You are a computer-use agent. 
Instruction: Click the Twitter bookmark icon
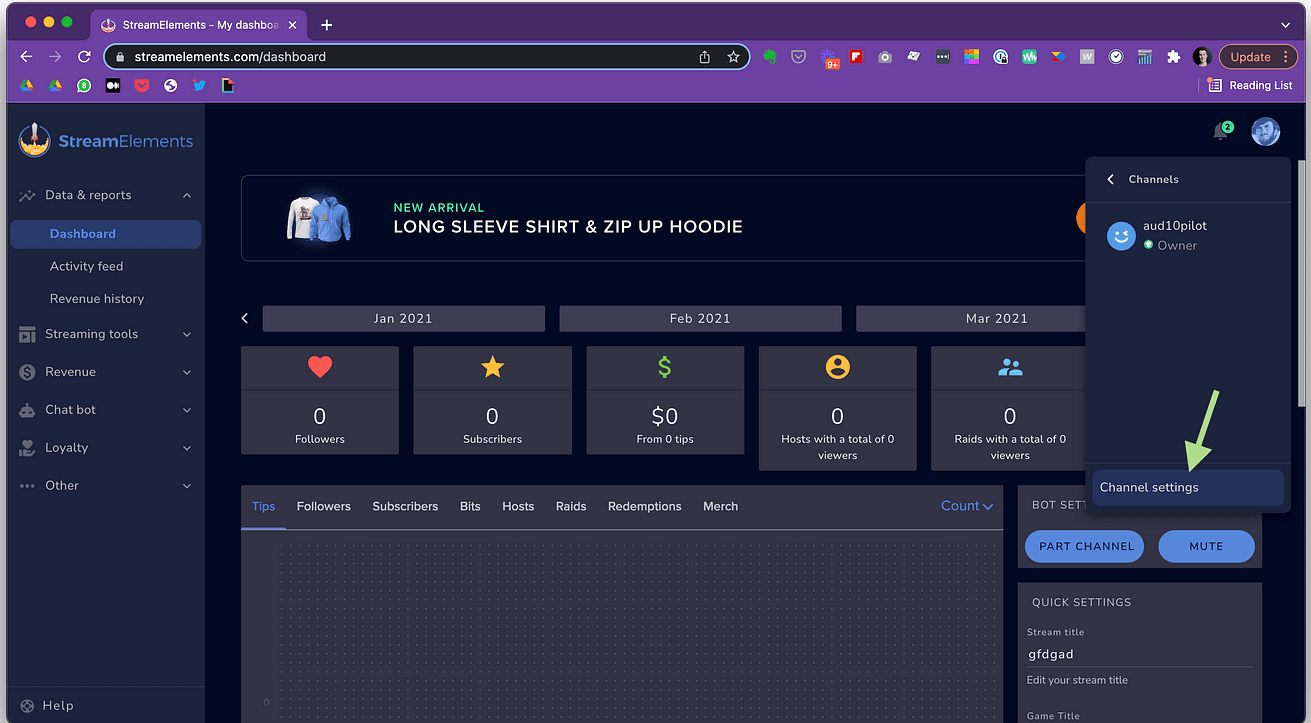tap(199, 85)
